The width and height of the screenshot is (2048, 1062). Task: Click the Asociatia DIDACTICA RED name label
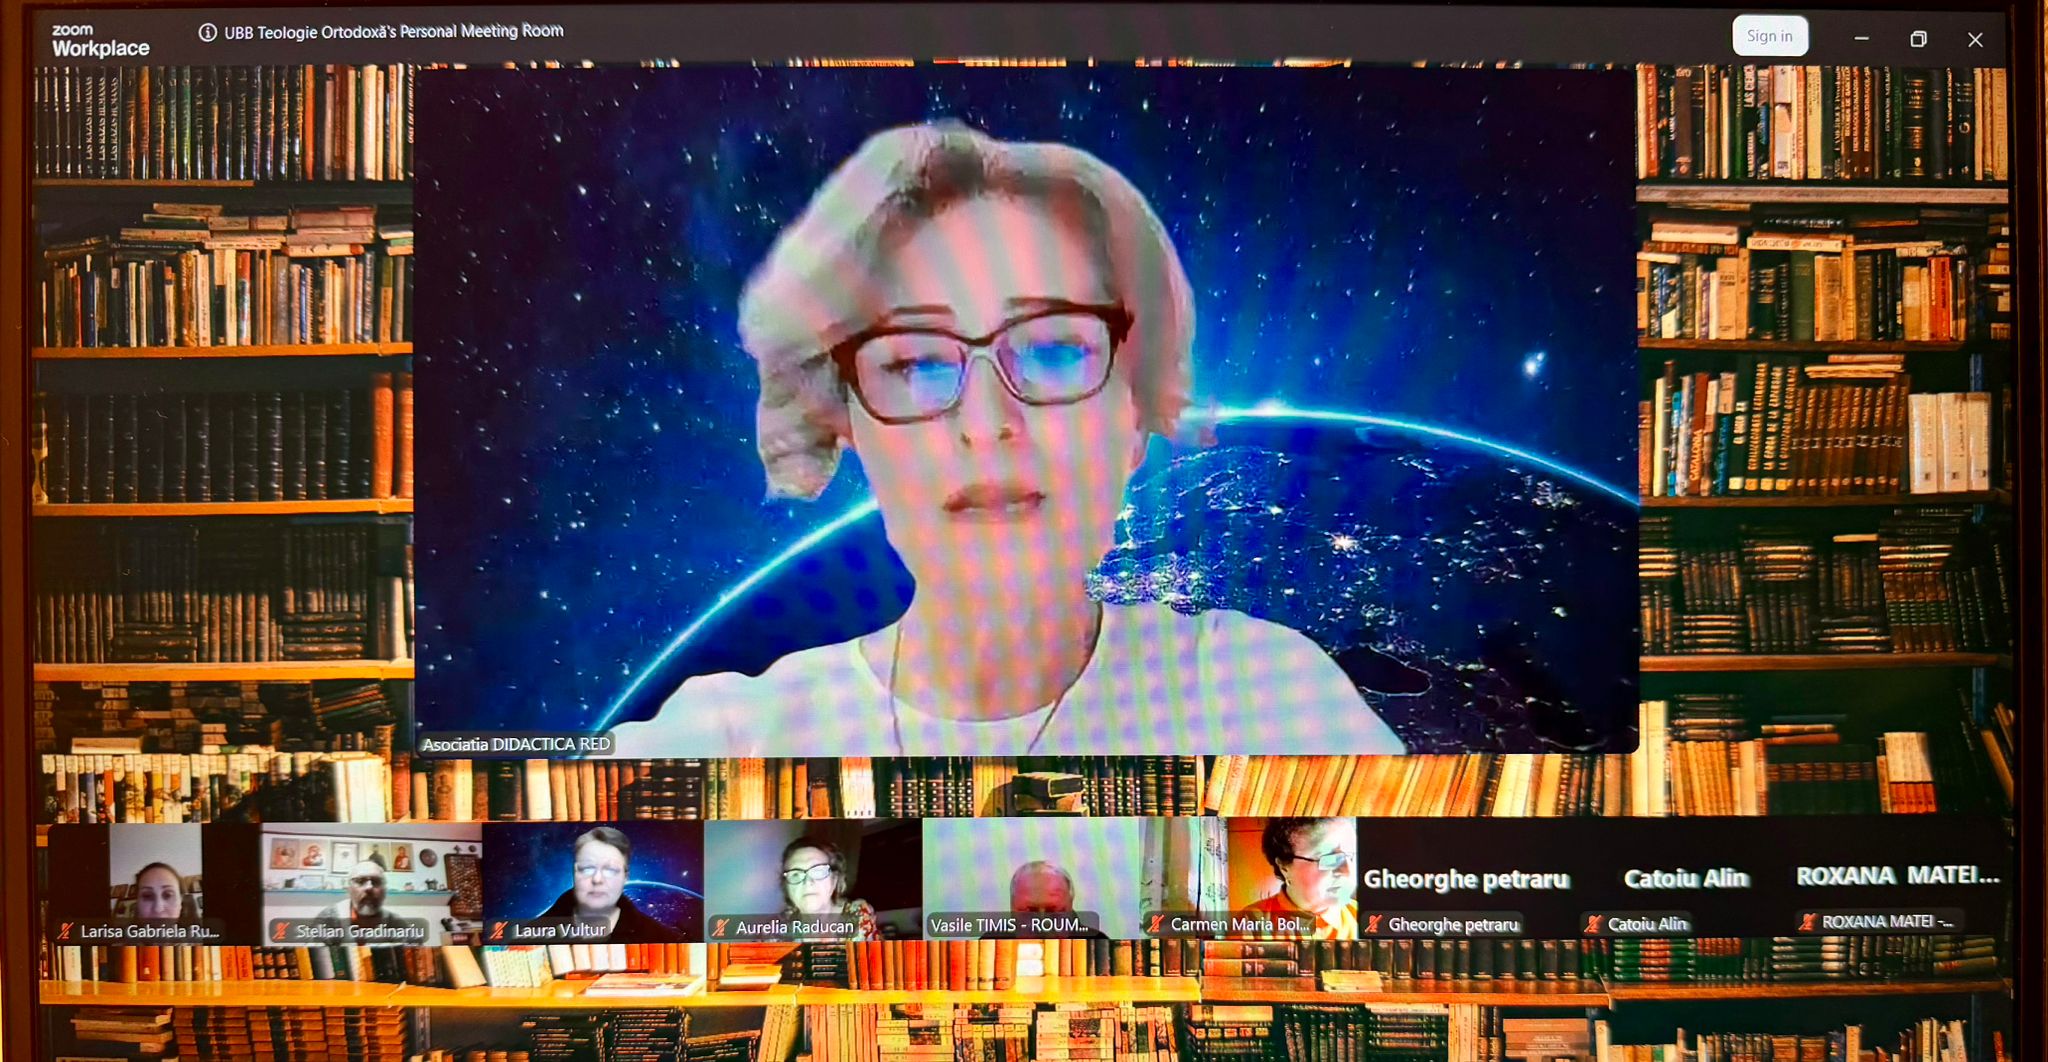[515, 744]
